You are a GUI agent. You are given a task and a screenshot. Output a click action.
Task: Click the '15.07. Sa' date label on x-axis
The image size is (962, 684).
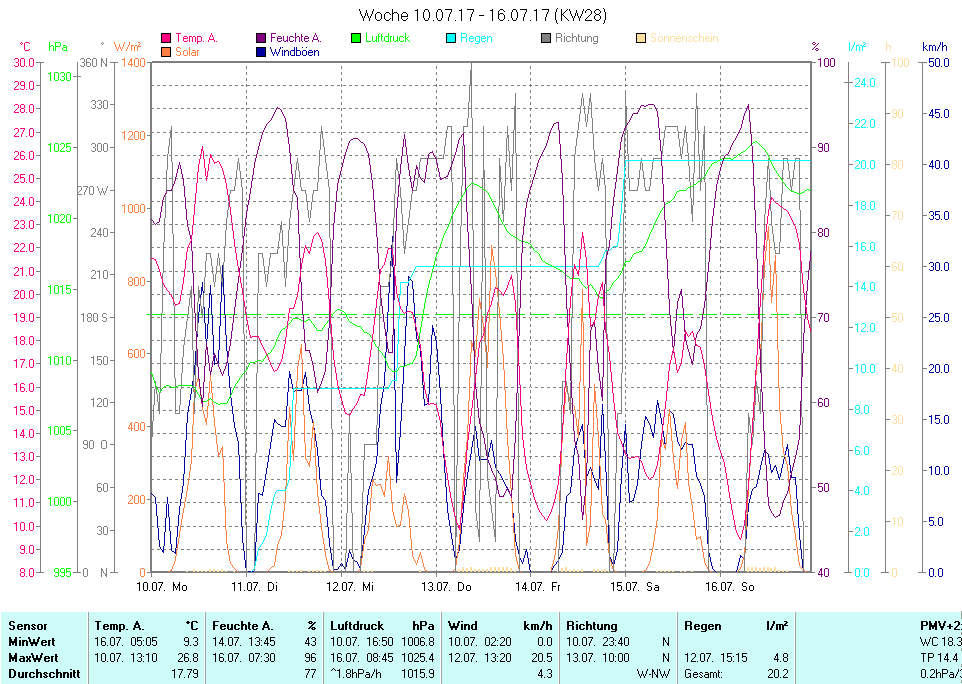coord(635,587)
